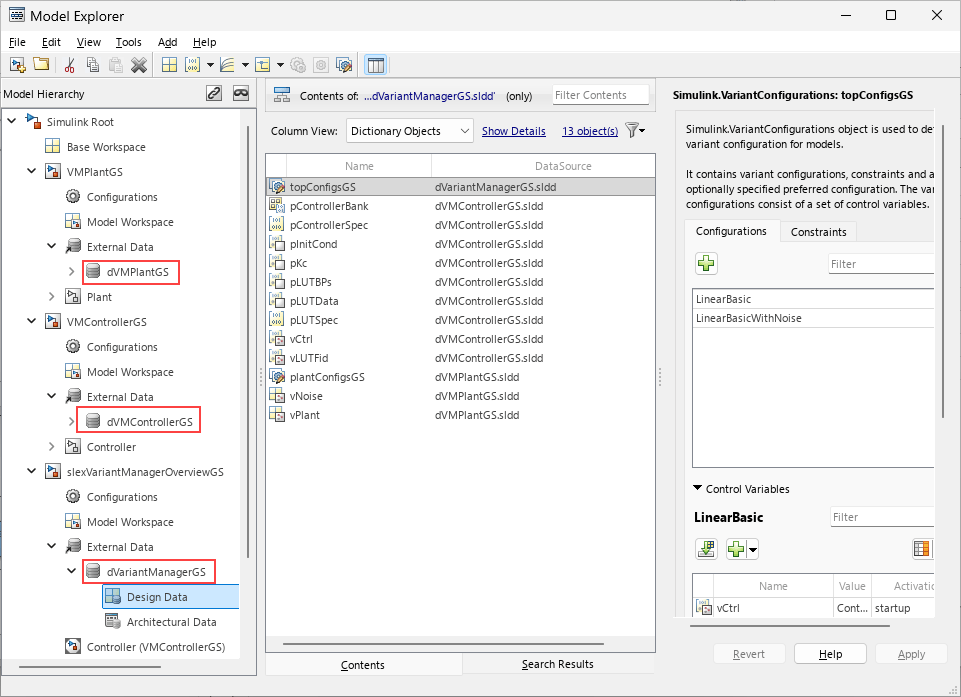Viewport: 961px width, 697px height.
Task: Collapse the dVariantManagerGS chevron
Action: click(x=71, y=571)
